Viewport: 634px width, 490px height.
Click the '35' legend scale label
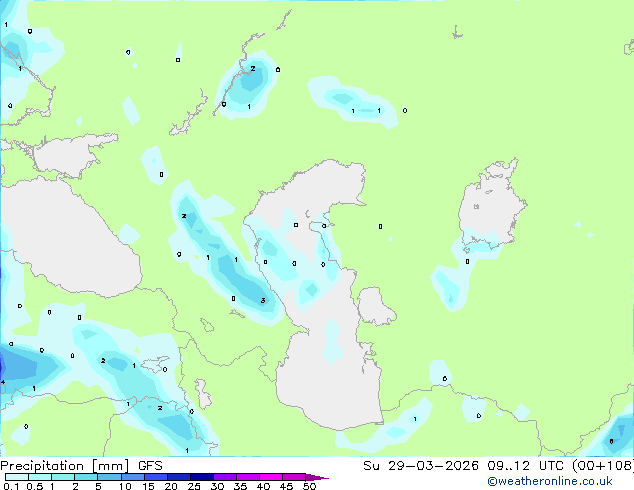[x=240, y=486]
